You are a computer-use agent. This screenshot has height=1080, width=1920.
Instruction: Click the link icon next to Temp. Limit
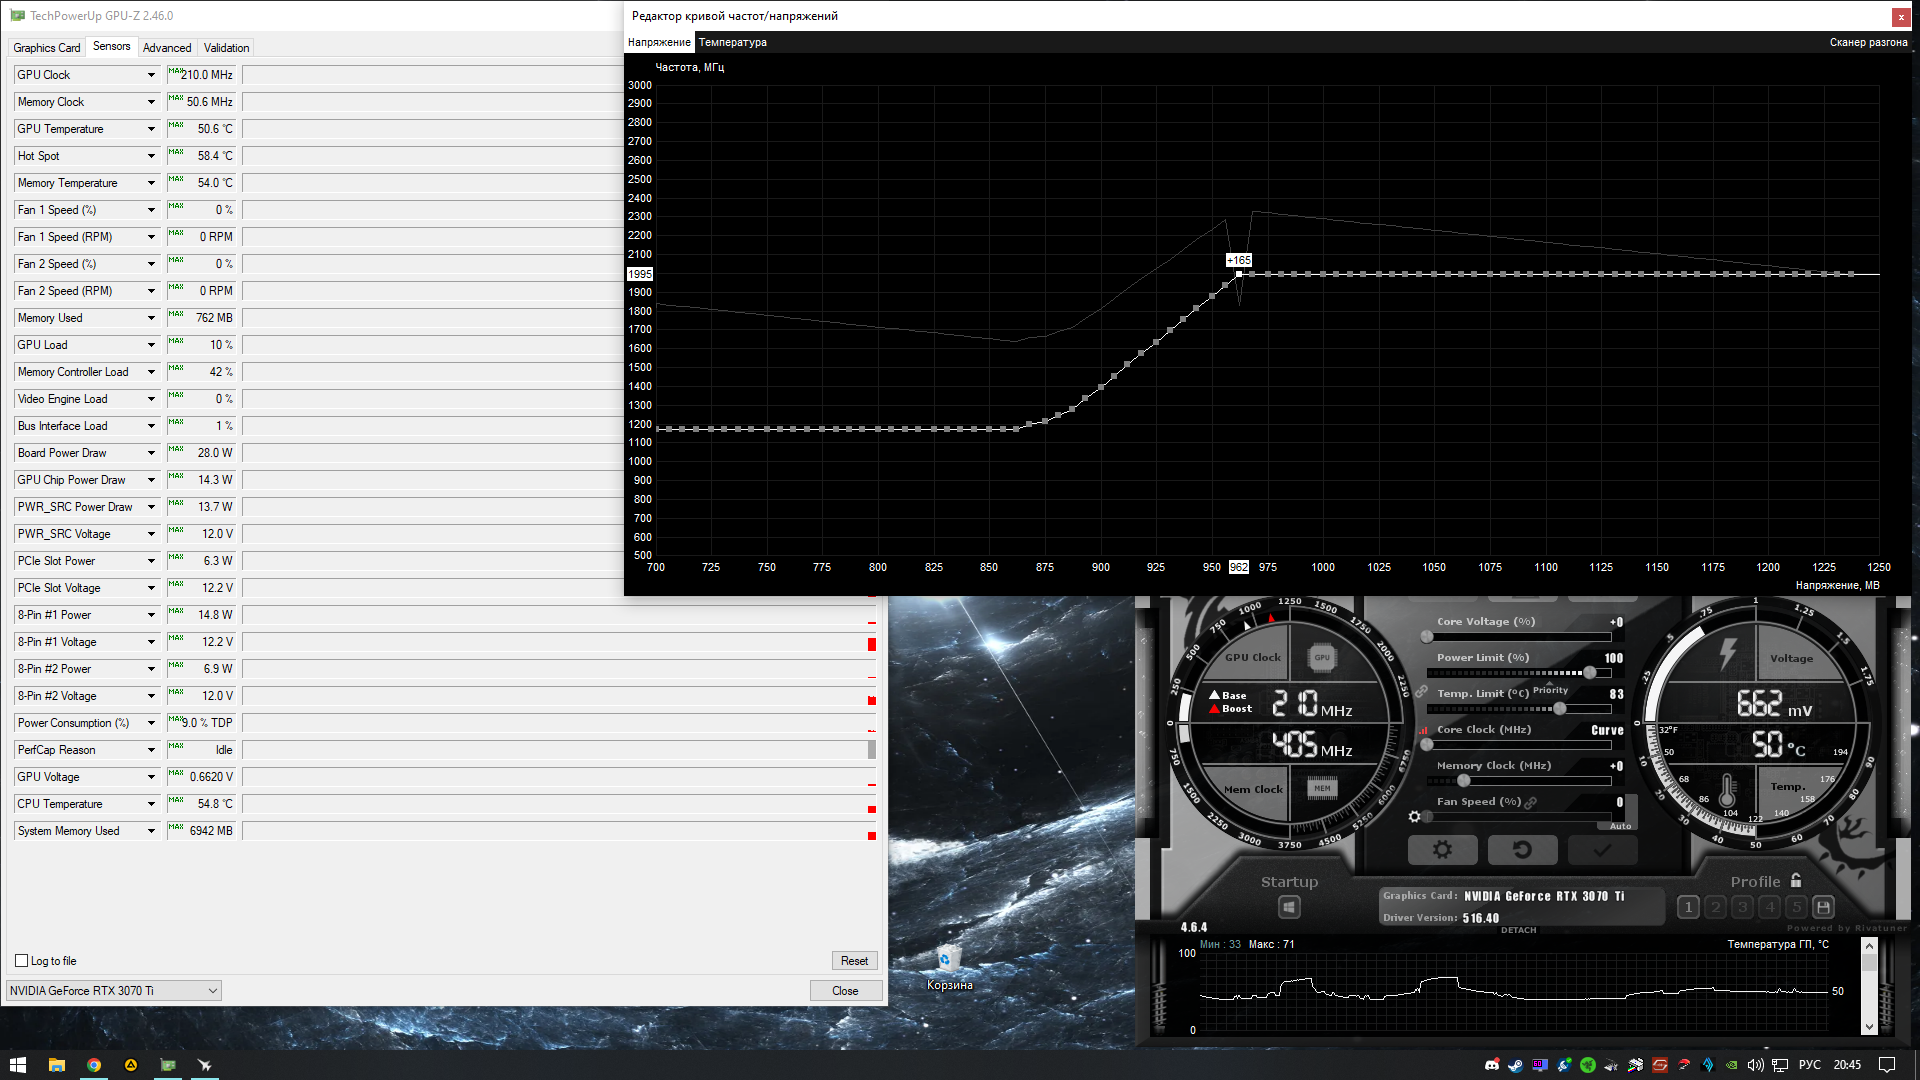(1421, 692)
